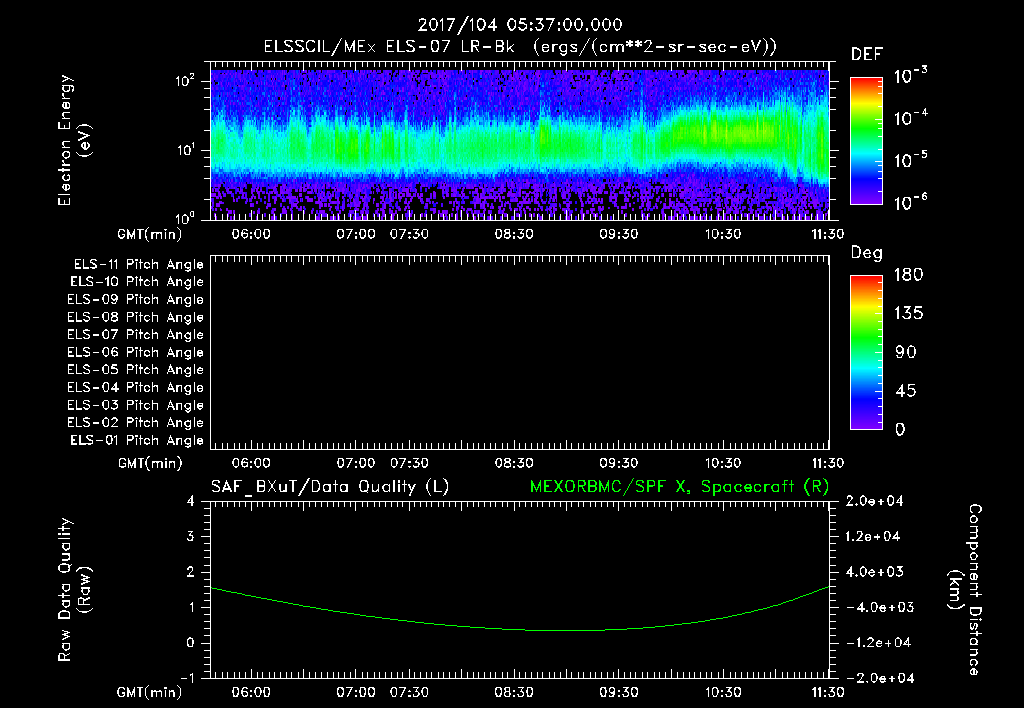This screenshot has width=1024, height=708.
Task: Click '07:30' on the spectrogram time axis
Action: click(x=409, y=234)
